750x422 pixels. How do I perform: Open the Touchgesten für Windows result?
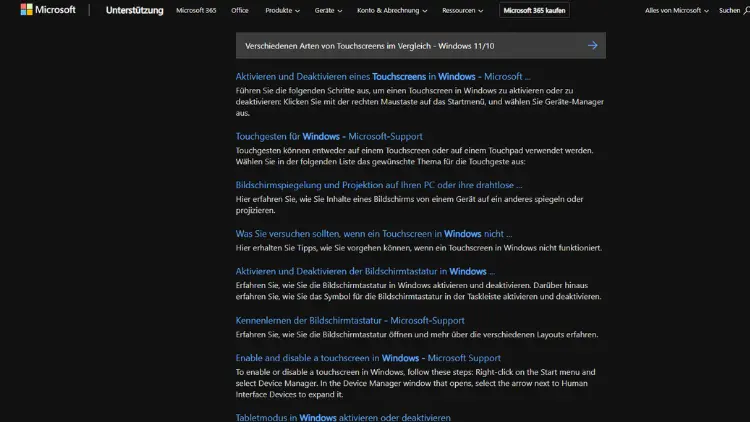(x=329, y=136)
